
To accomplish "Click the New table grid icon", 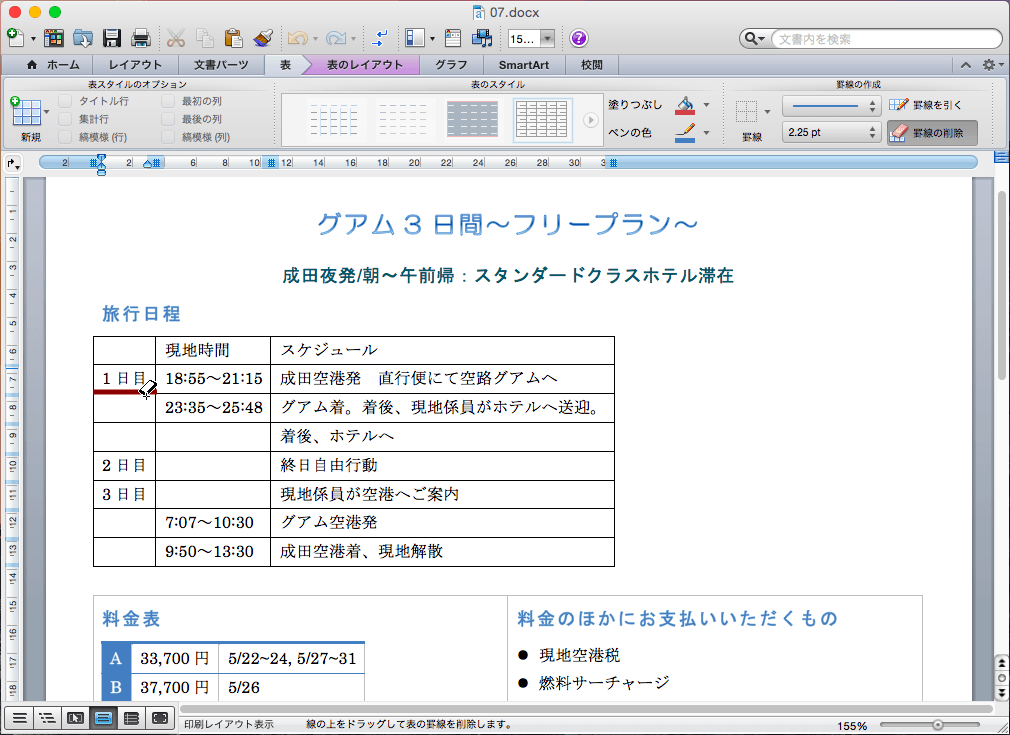I will click(x=26, y=111).
